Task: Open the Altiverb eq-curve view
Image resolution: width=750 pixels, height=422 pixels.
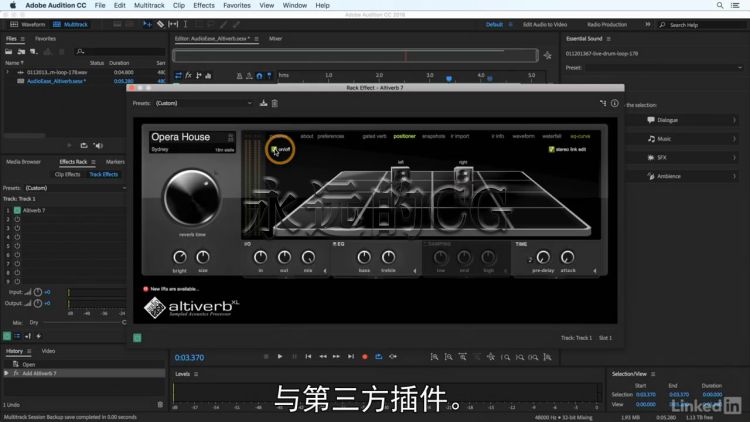Action: [x=580, y=136]
